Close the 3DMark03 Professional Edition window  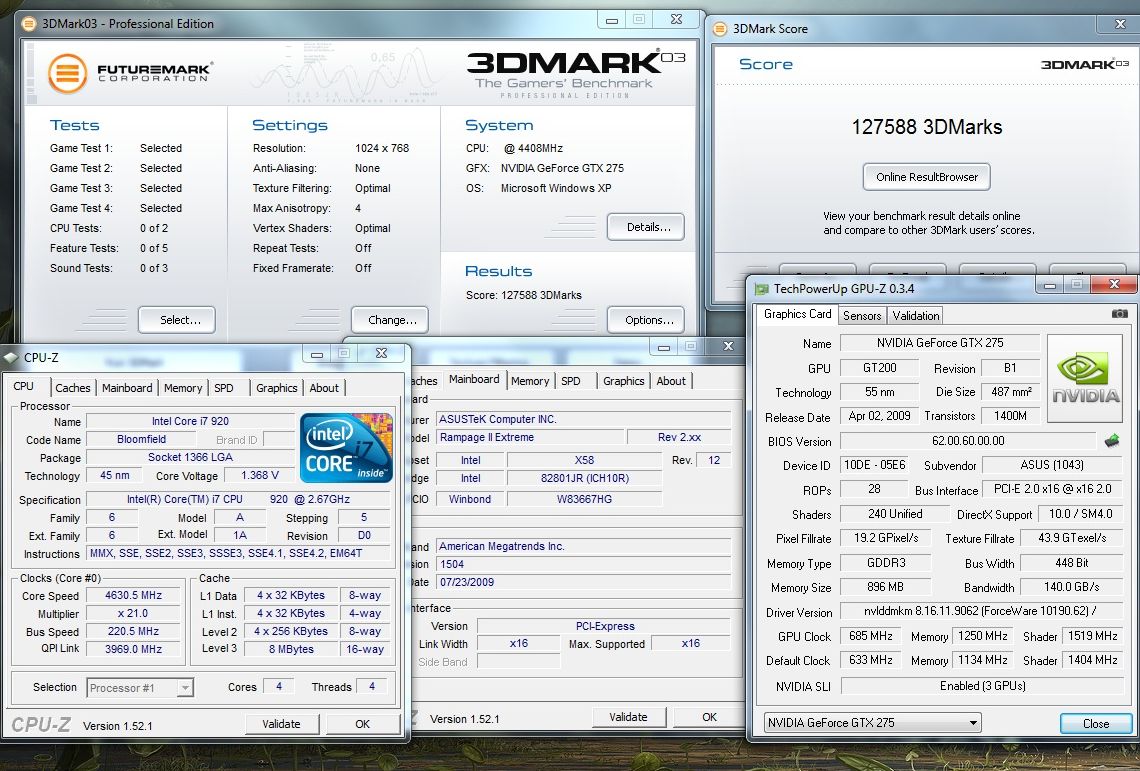676,20
